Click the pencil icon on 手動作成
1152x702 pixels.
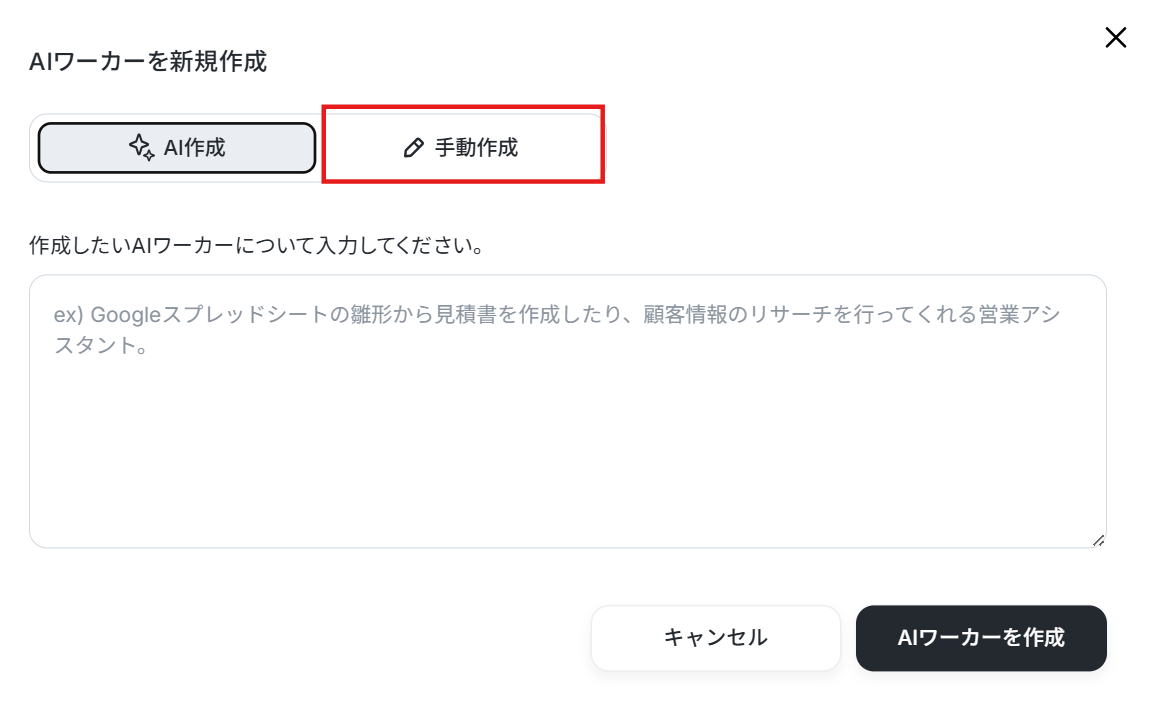click(414, 148)
